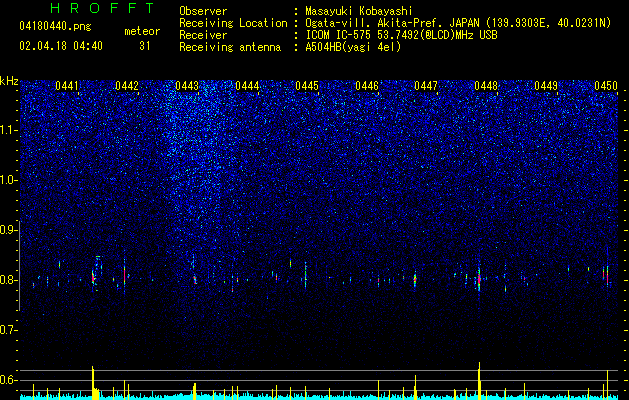Click the HROFFT title text
The image size is (629, 400).
pos(103,8)
